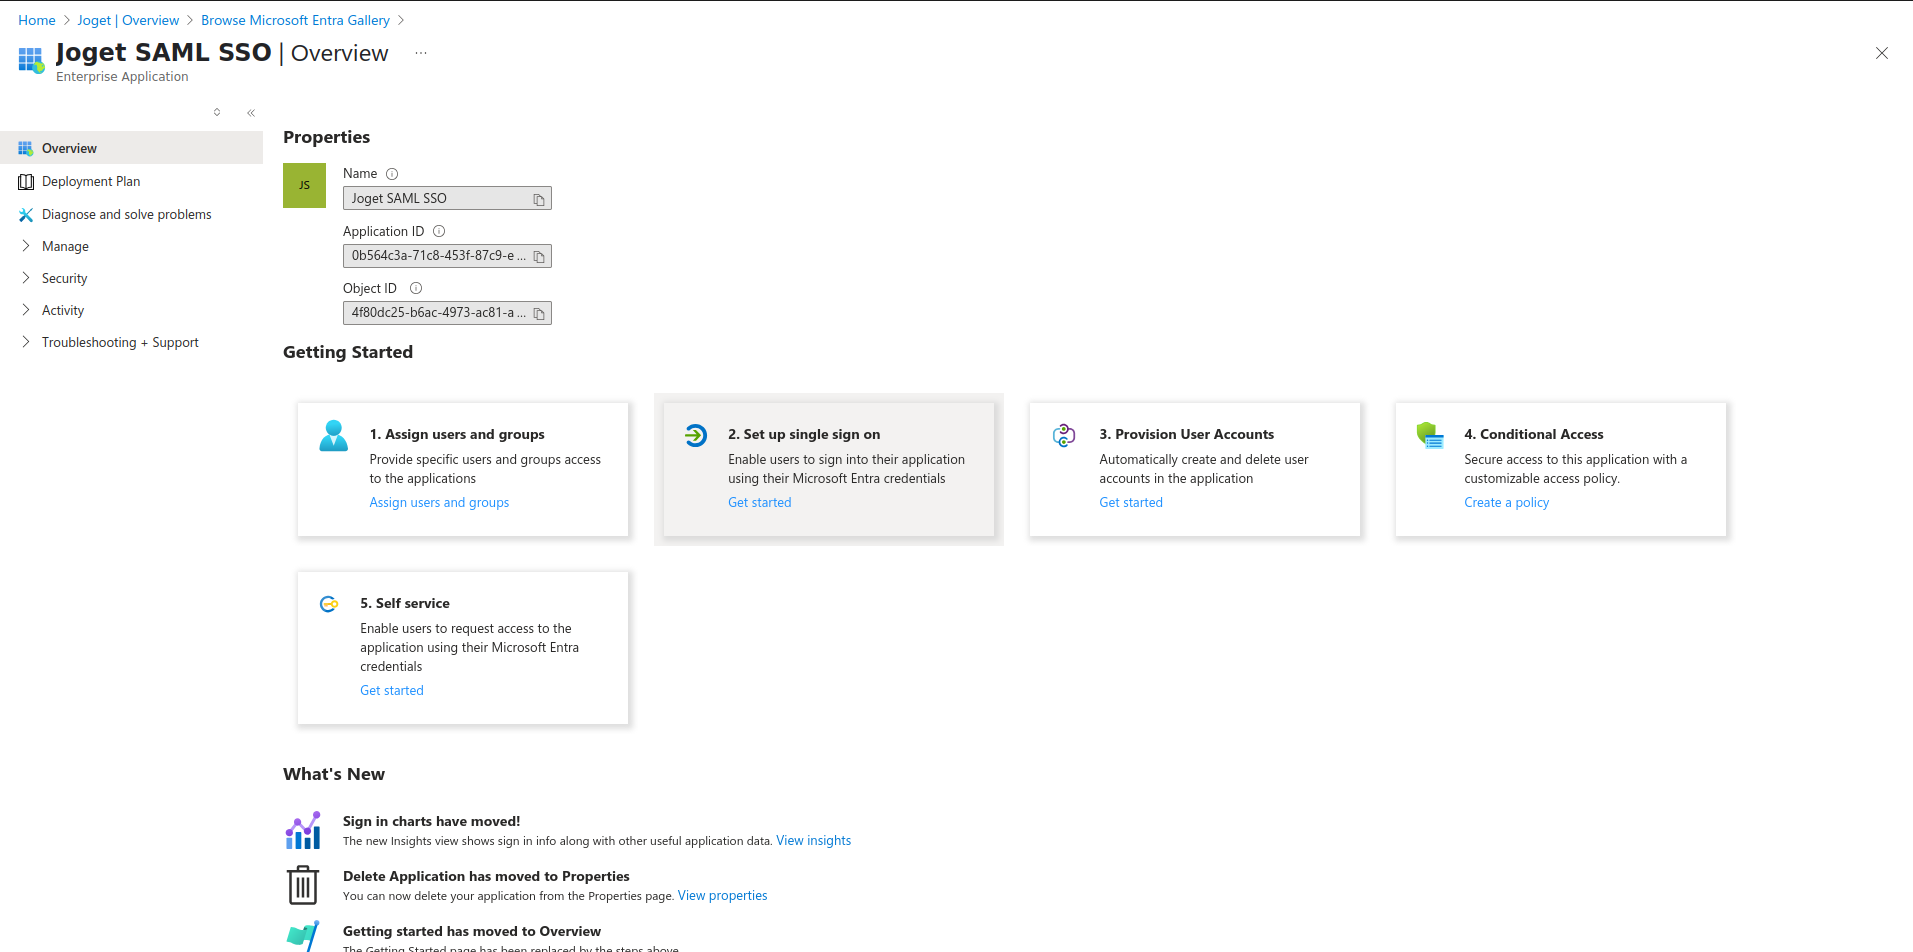Click '3. Provision User Accounts' card title
This screenshot has height=952, width=1913.
tap(1186, 434)
